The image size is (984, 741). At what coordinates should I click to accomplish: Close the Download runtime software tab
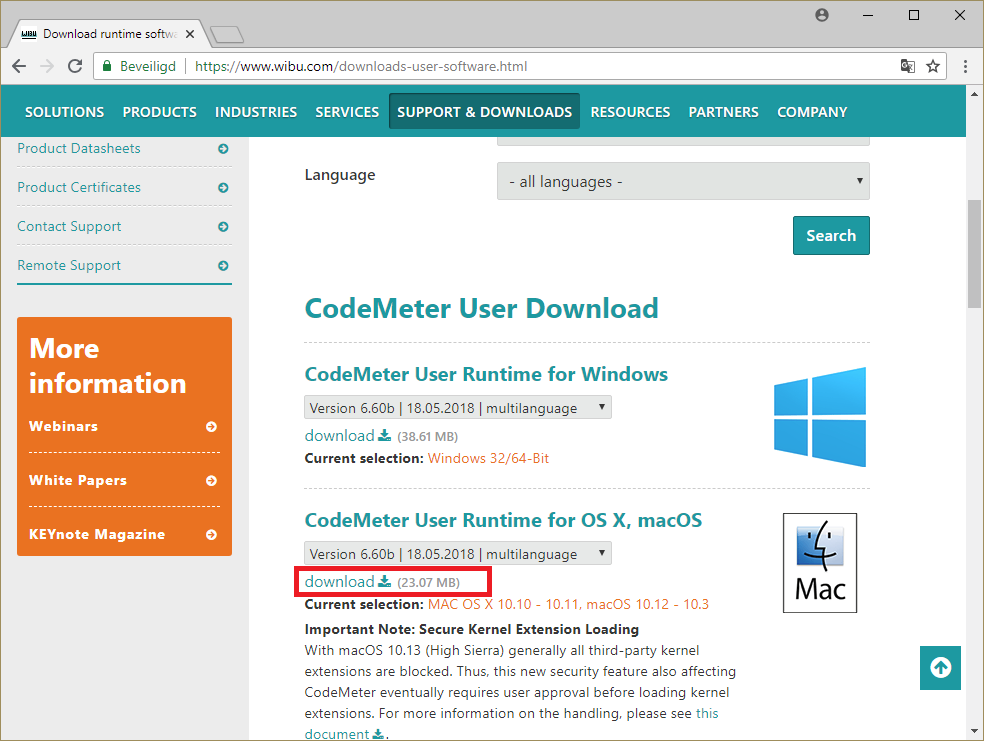[x=190, y=34]
